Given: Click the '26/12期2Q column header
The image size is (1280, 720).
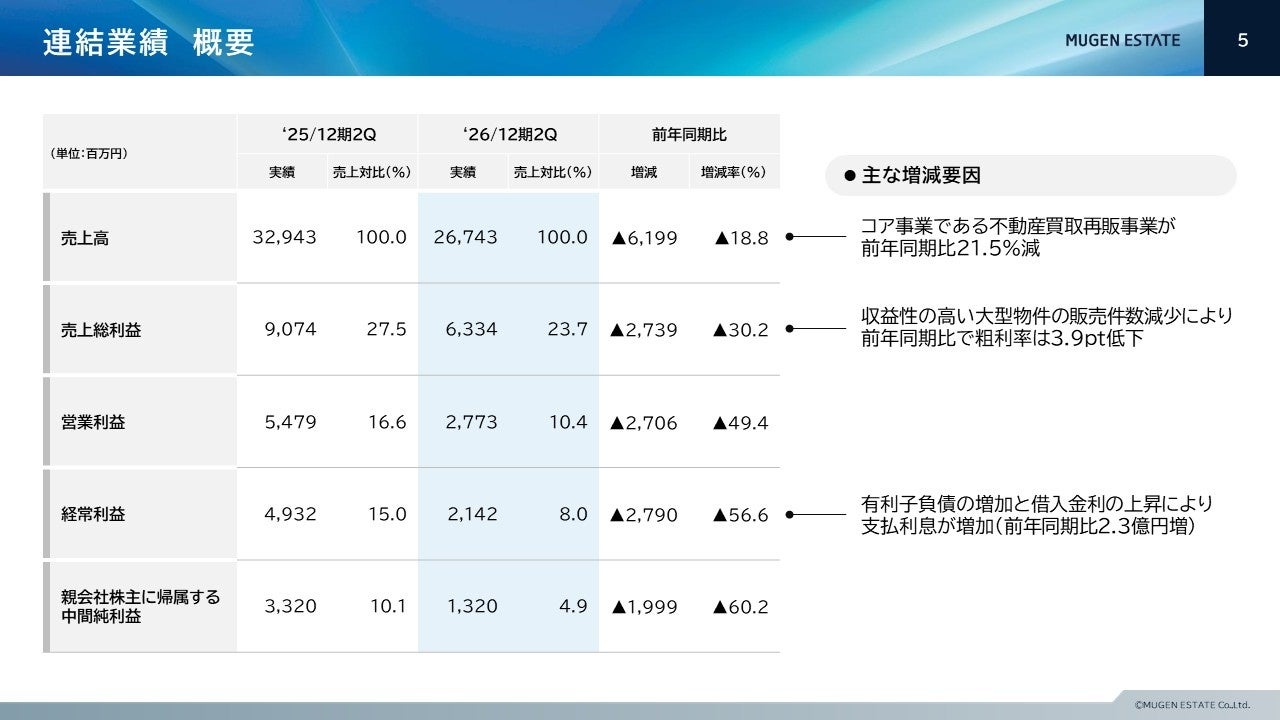Looking at the screenshot, I should click(509, 134).
